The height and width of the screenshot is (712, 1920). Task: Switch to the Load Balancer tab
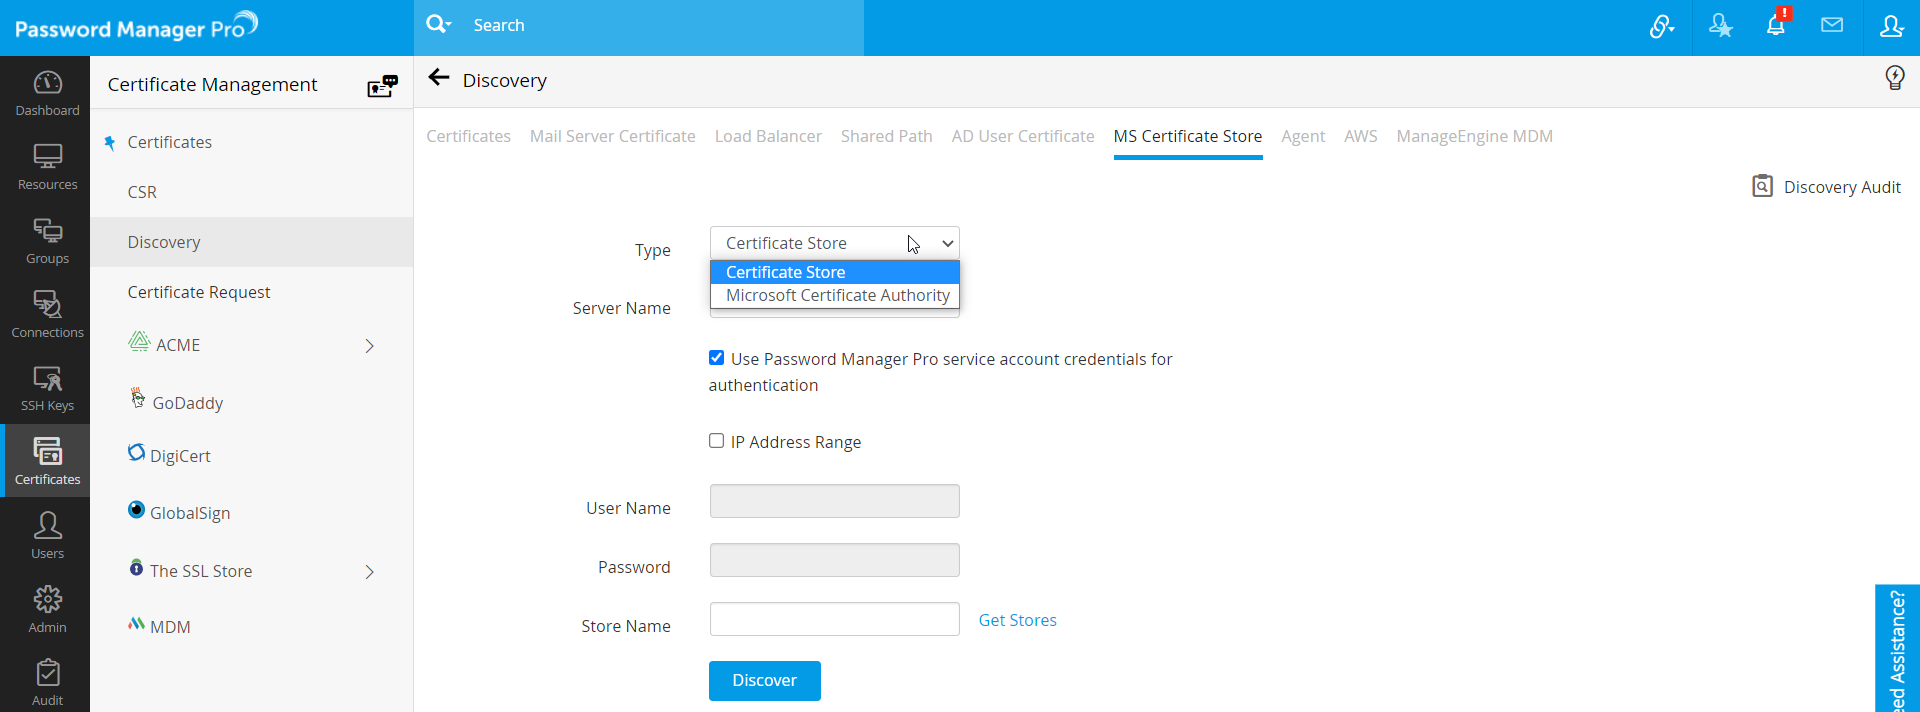(768, 136)
